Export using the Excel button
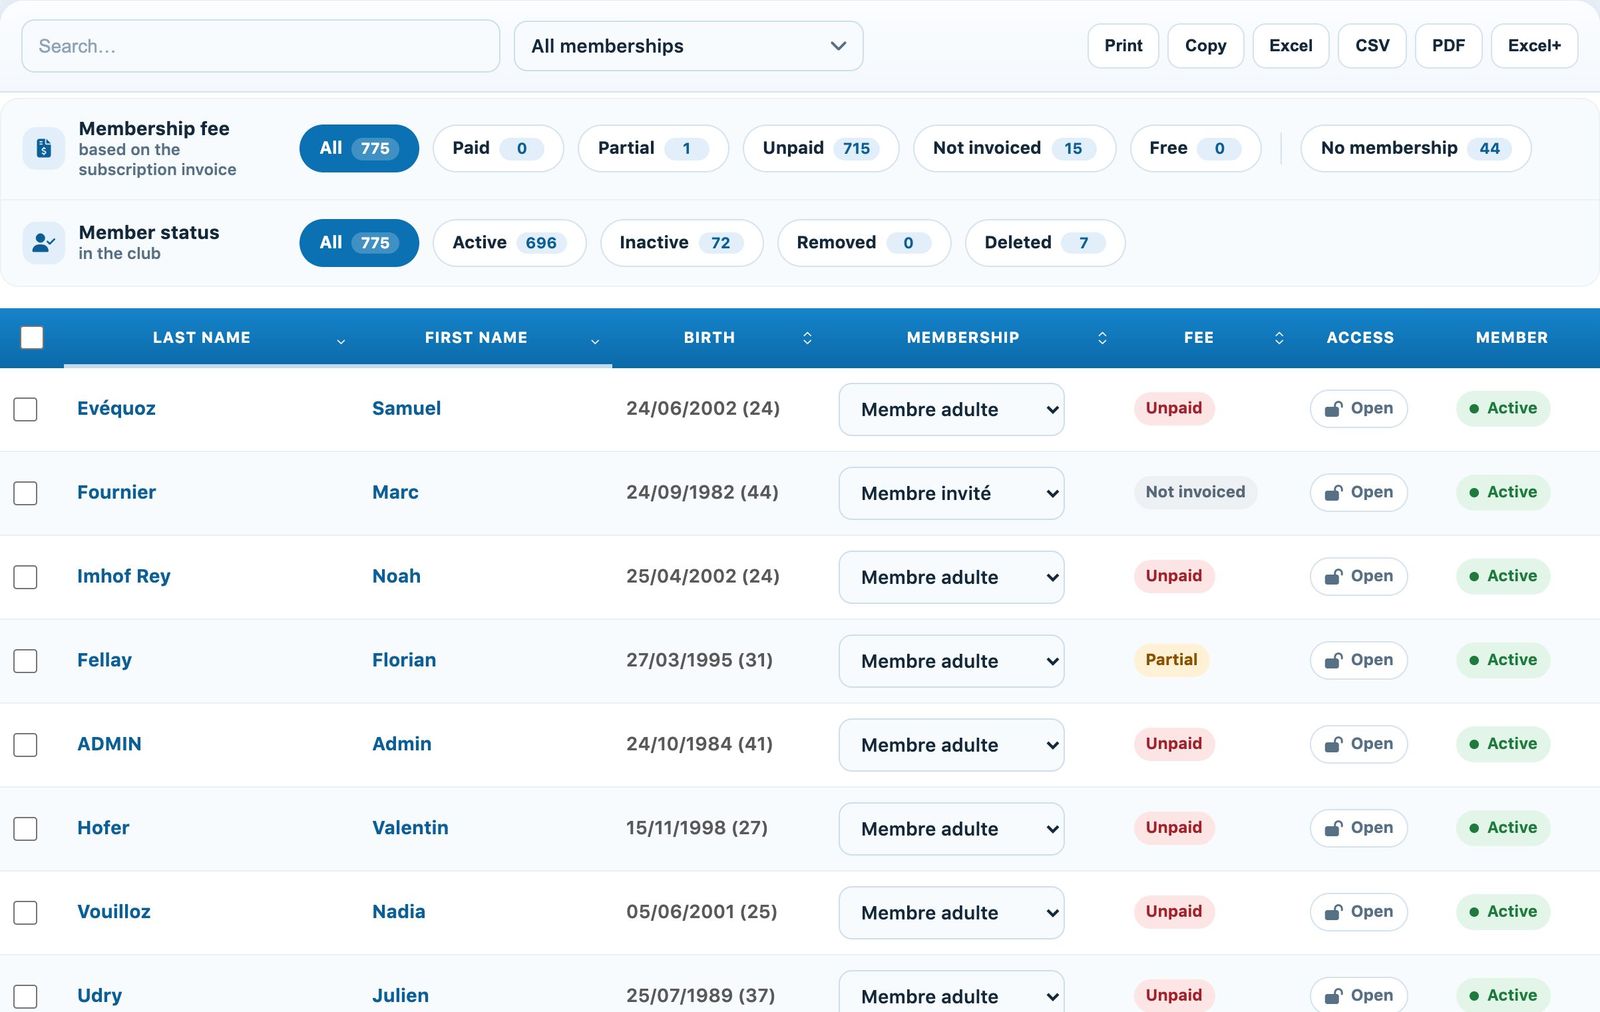Viewport: 1600px width, 1012px height. [x=1291, y=46]
